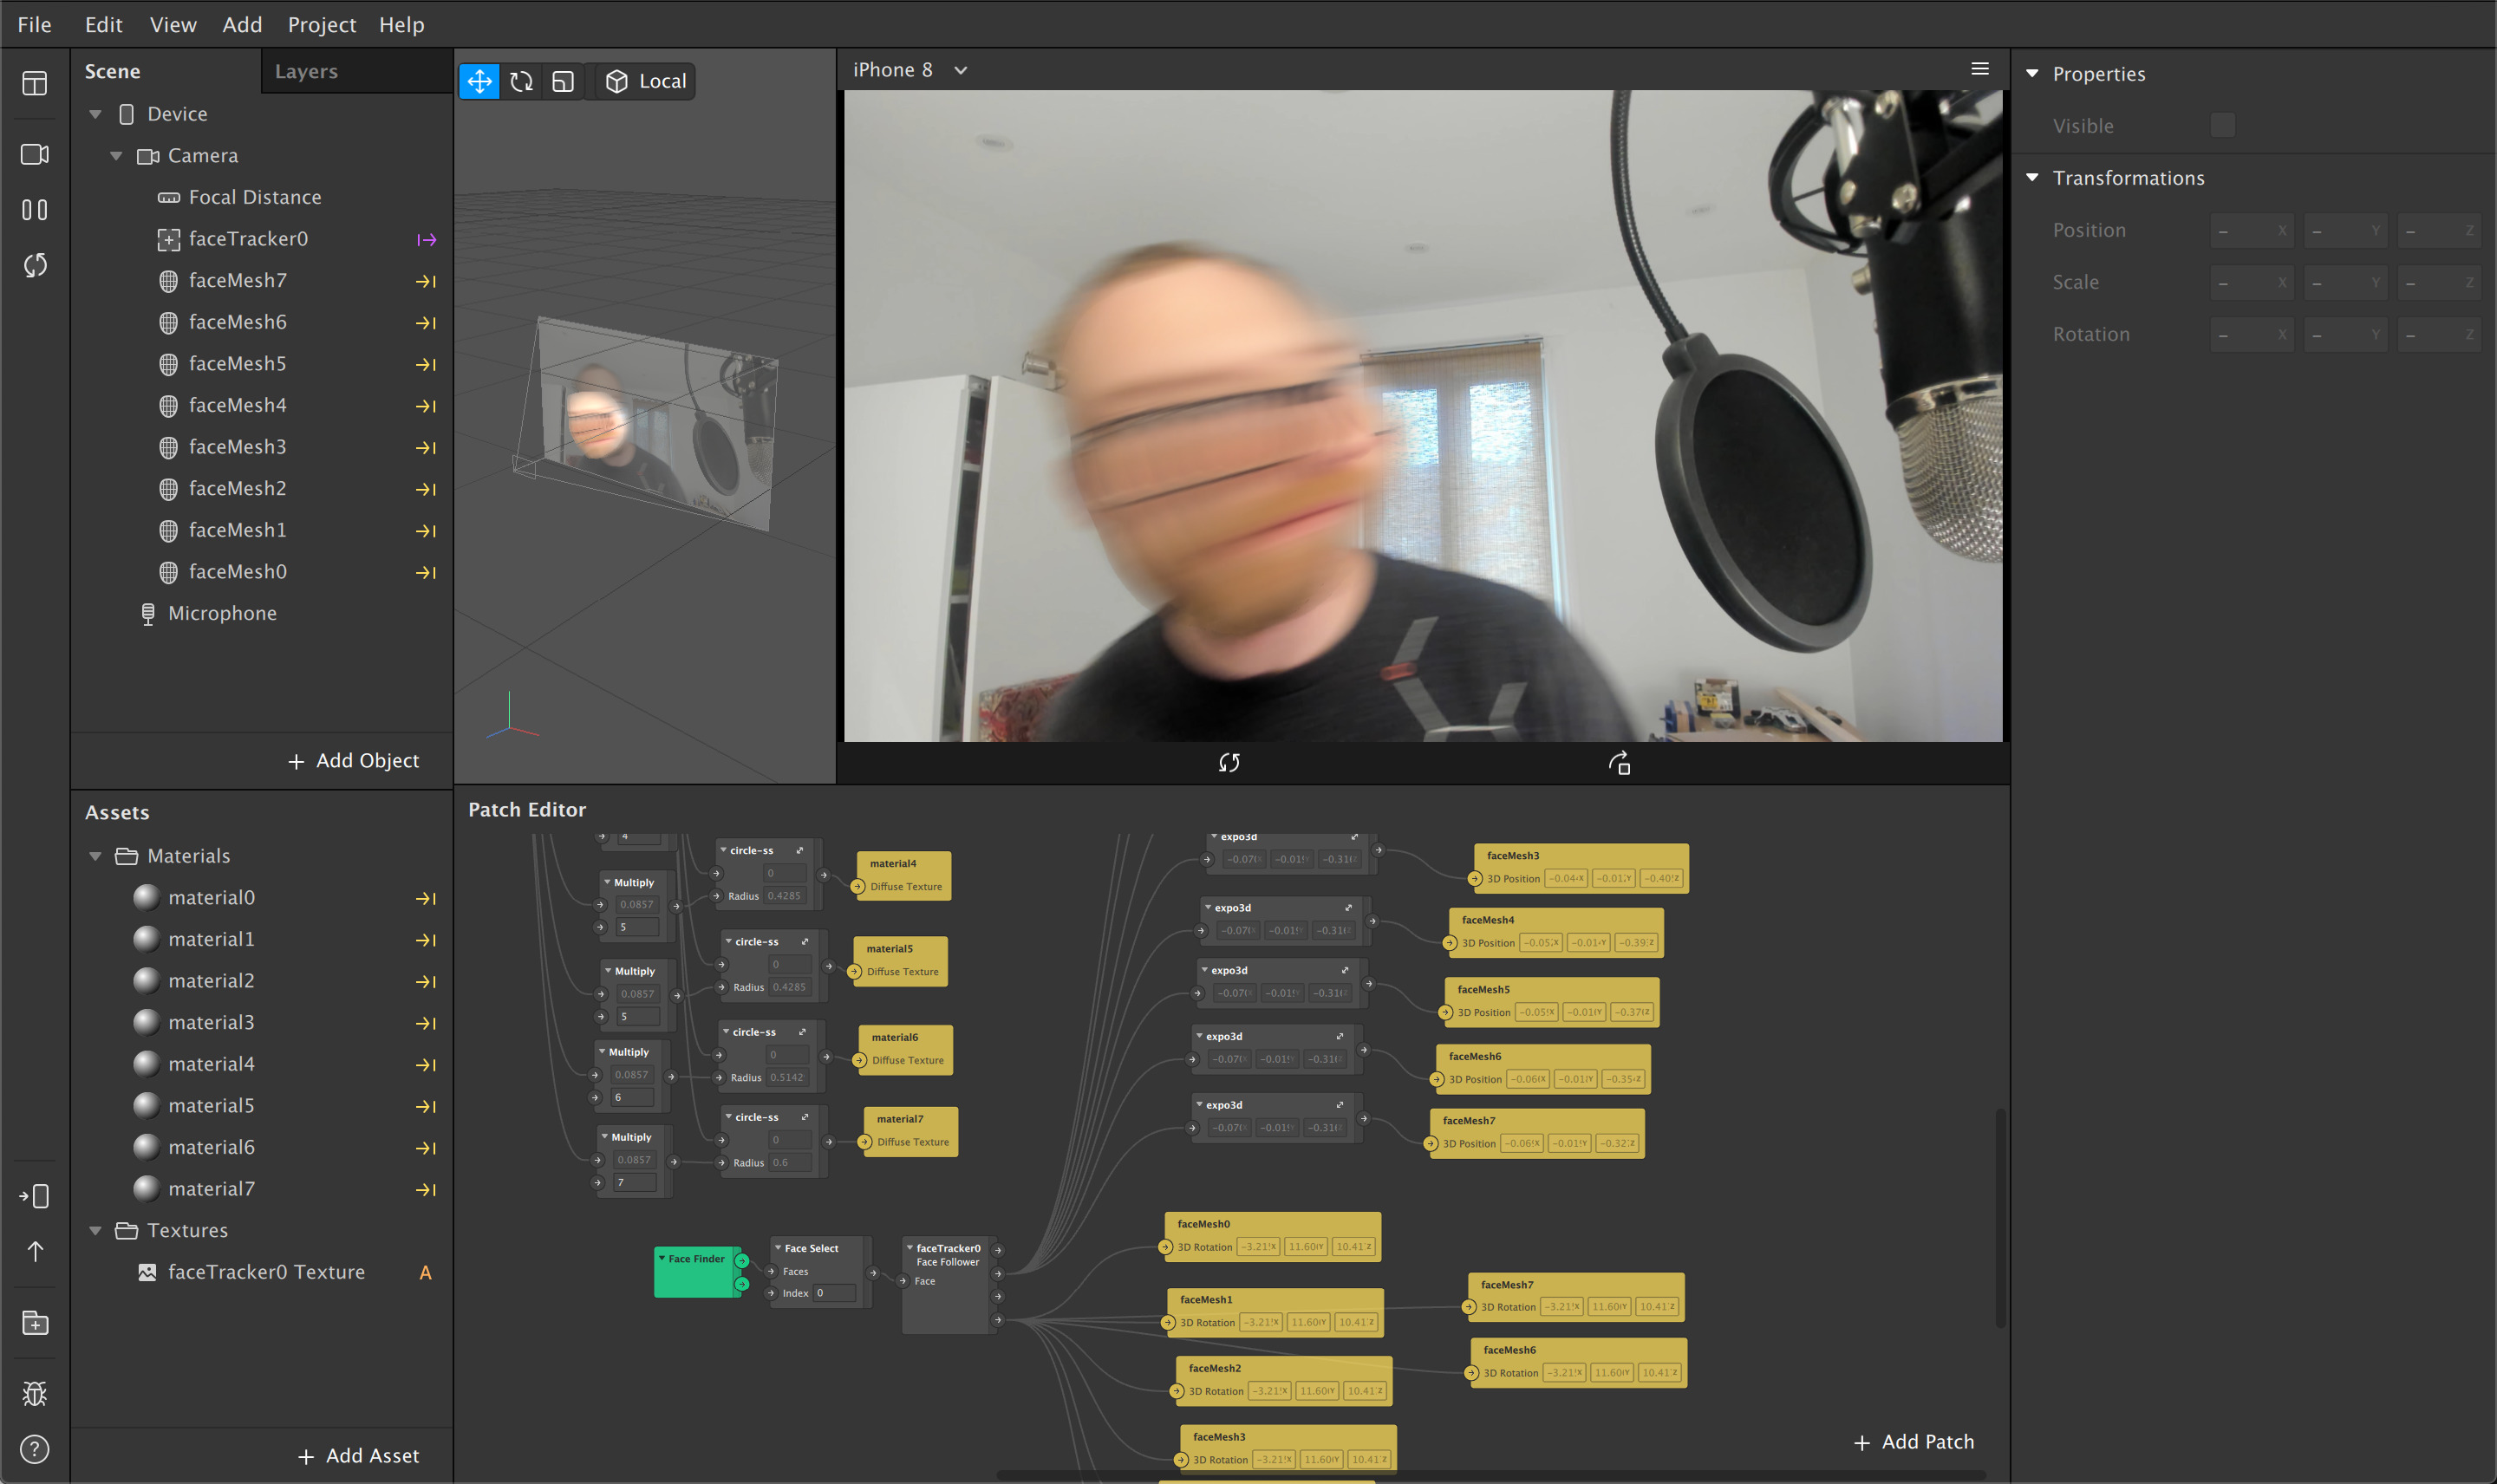This screenshot has height=1484, width=2497.
Task: Collapse the Materials folder in Assets
Action: click(x=95, y=856)
